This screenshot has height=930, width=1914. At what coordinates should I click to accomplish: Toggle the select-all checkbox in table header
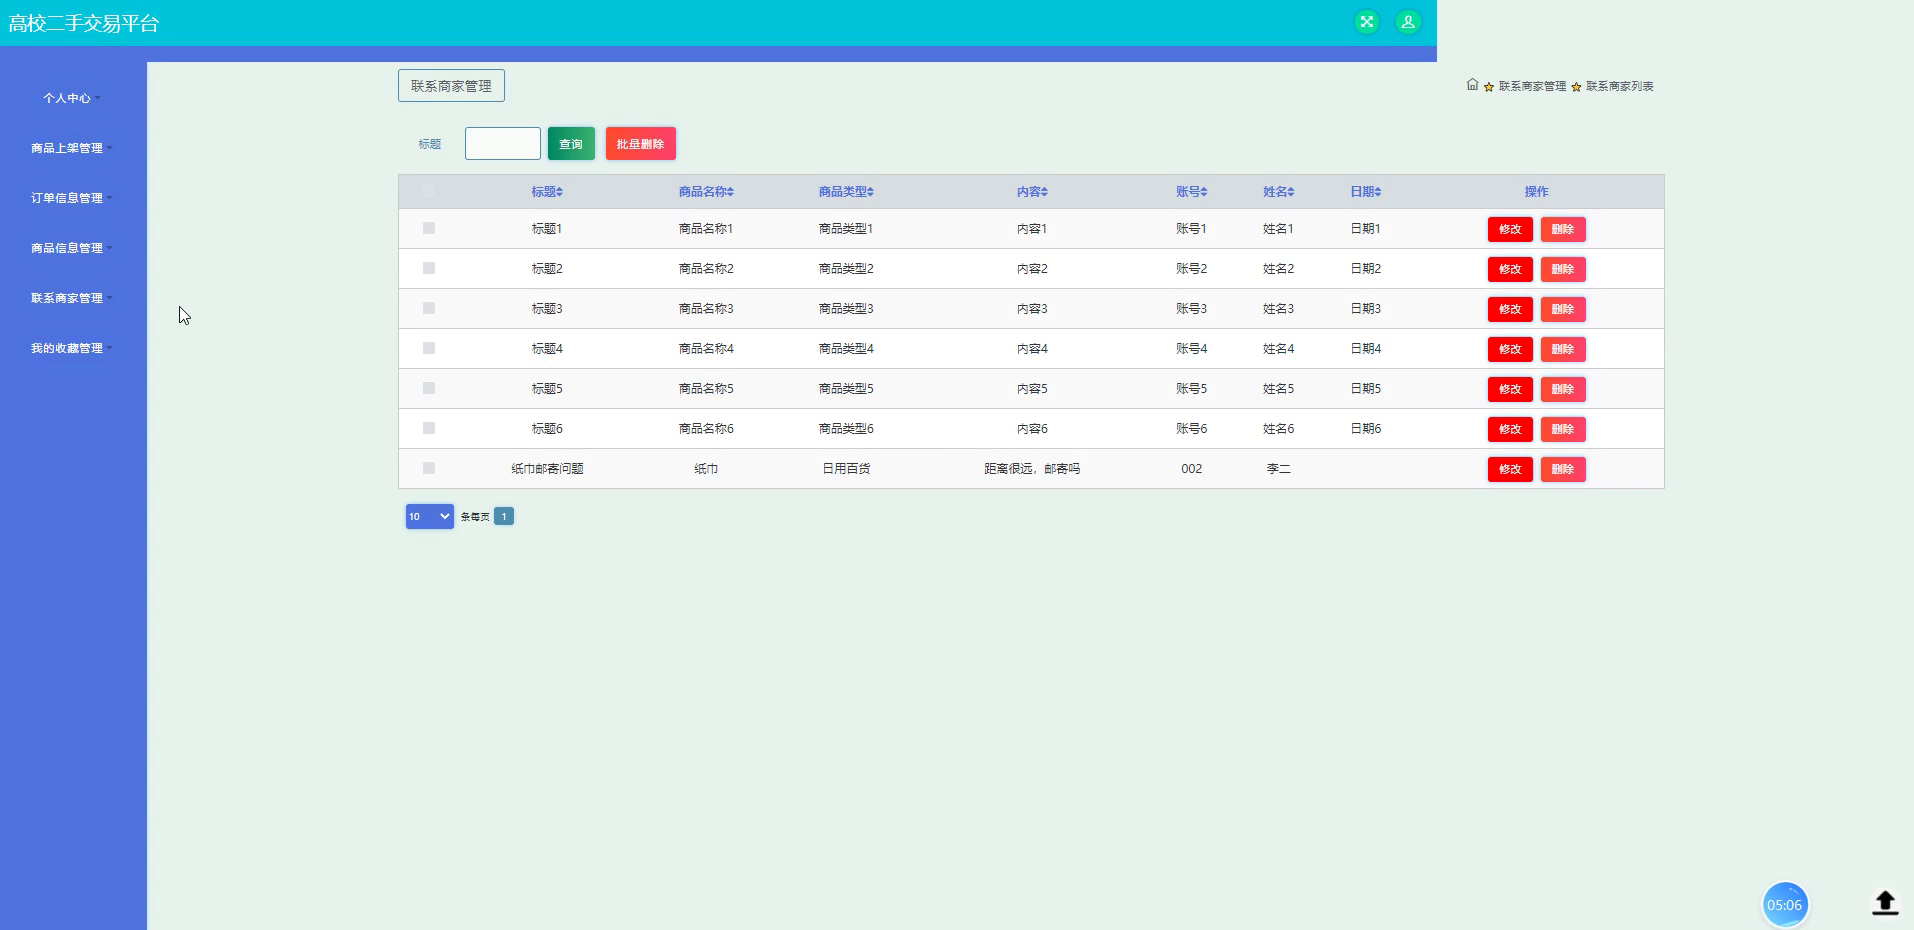click(429, 191)
